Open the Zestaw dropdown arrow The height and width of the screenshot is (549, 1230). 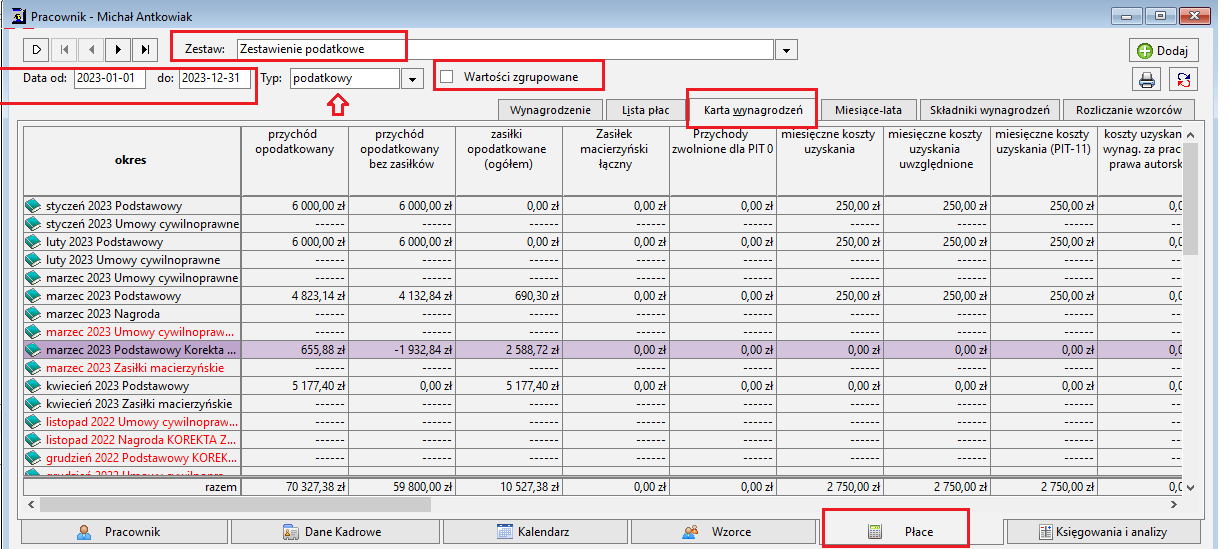pyautogui.click(x=786, y=50)
